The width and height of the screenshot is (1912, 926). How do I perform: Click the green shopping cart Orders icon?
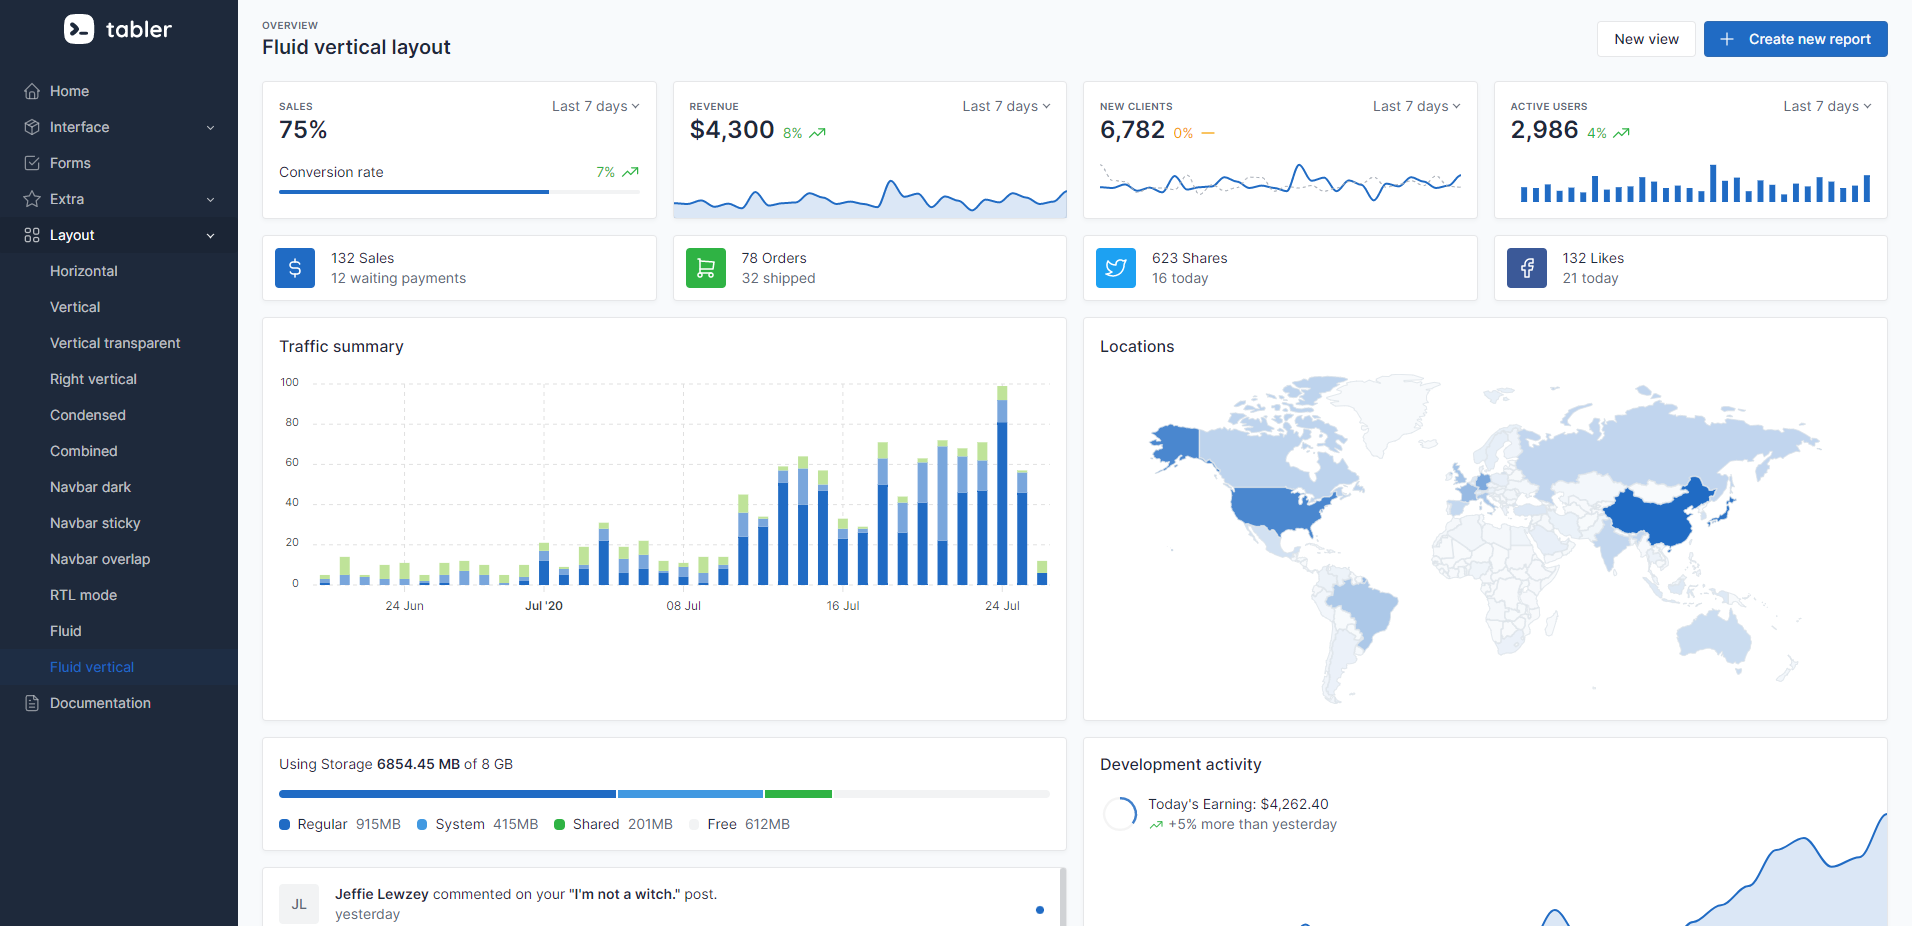[706, 268]
